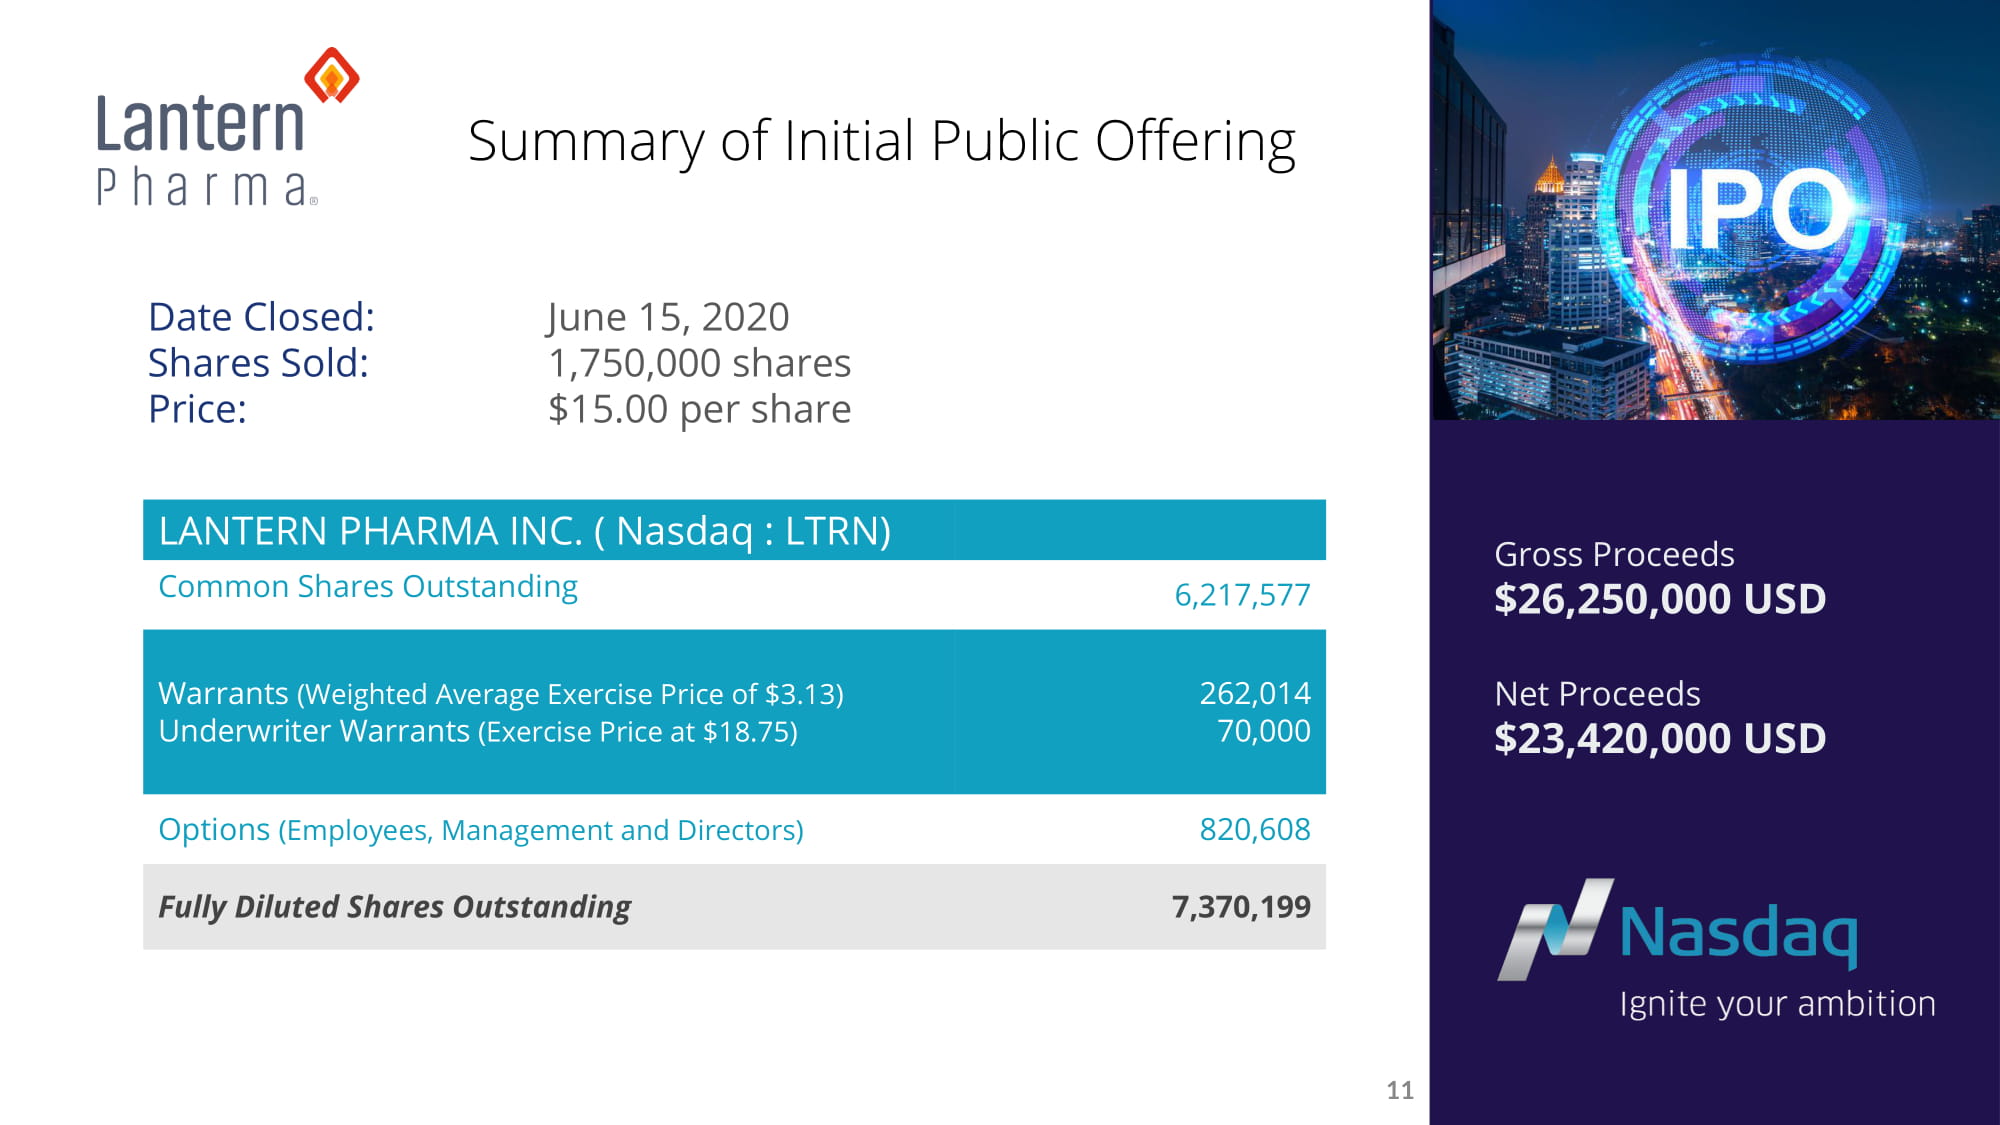Click the Lantern Pharma wordmark
The image size is (2000, 1125).
[x=207, y=150]
